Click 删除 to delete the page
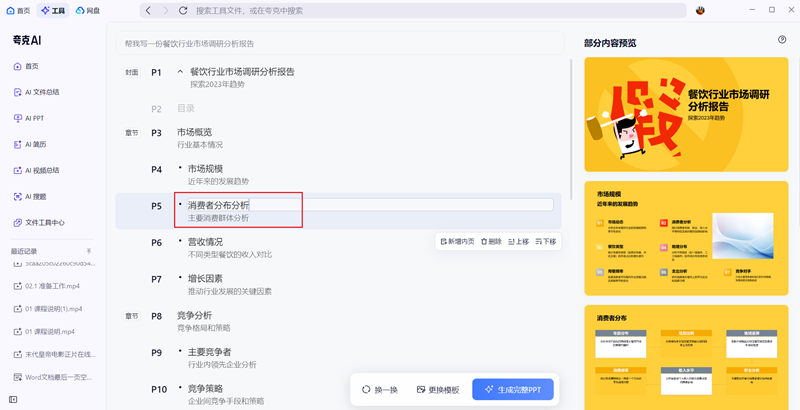The image size is (800, 410). [x=491, y=241]
